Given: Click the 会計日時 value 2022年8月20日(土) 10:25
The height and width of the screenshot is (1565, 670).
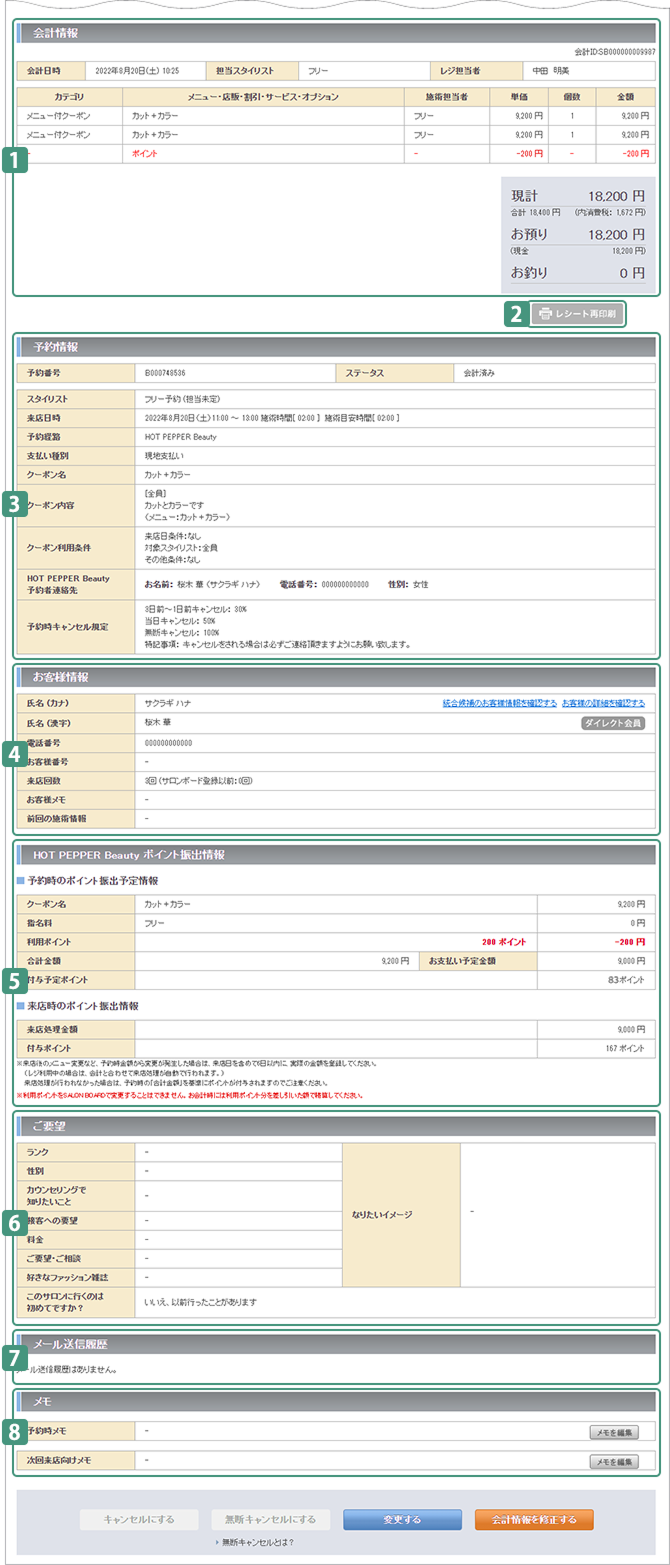Looking at the screenshot, I should [137, 71].
